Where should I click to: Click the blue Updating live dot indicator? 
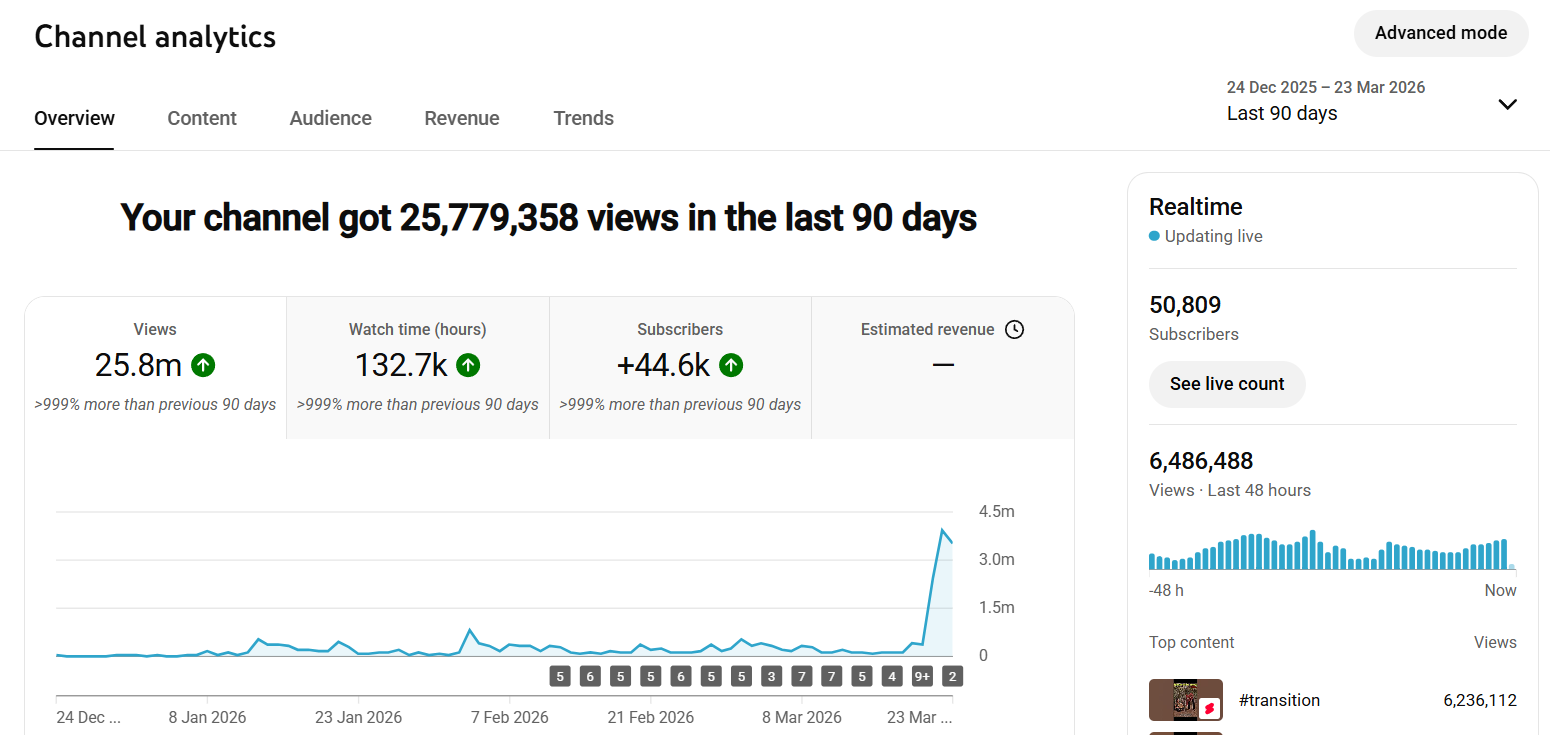pos(1154,237)
